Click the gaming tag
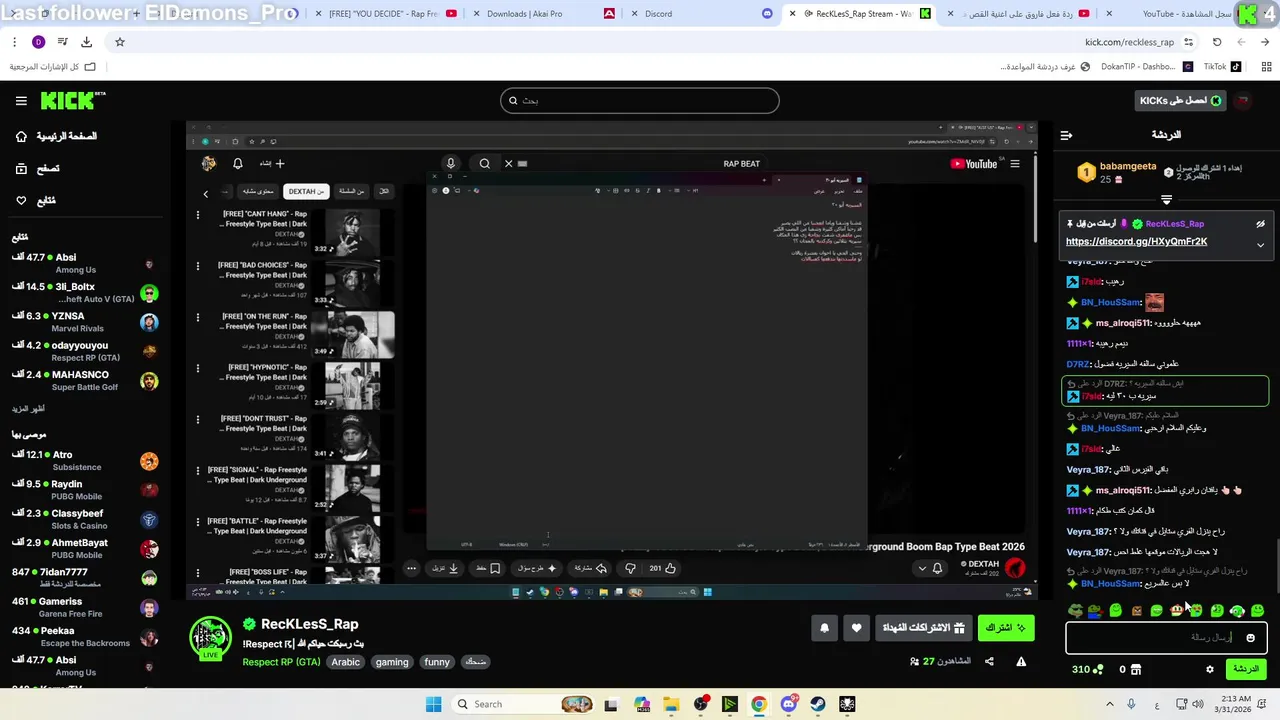 (392, 662)
